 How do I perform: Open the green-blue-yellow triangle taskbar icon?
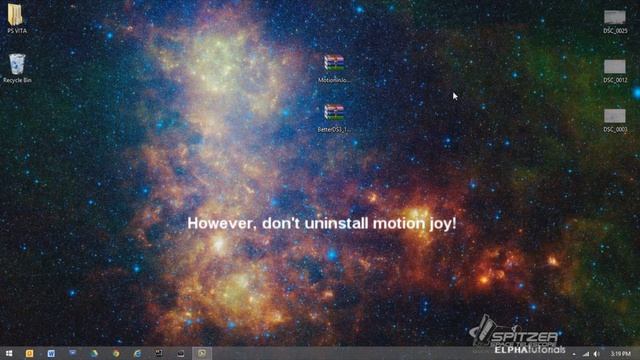(94, 353)
